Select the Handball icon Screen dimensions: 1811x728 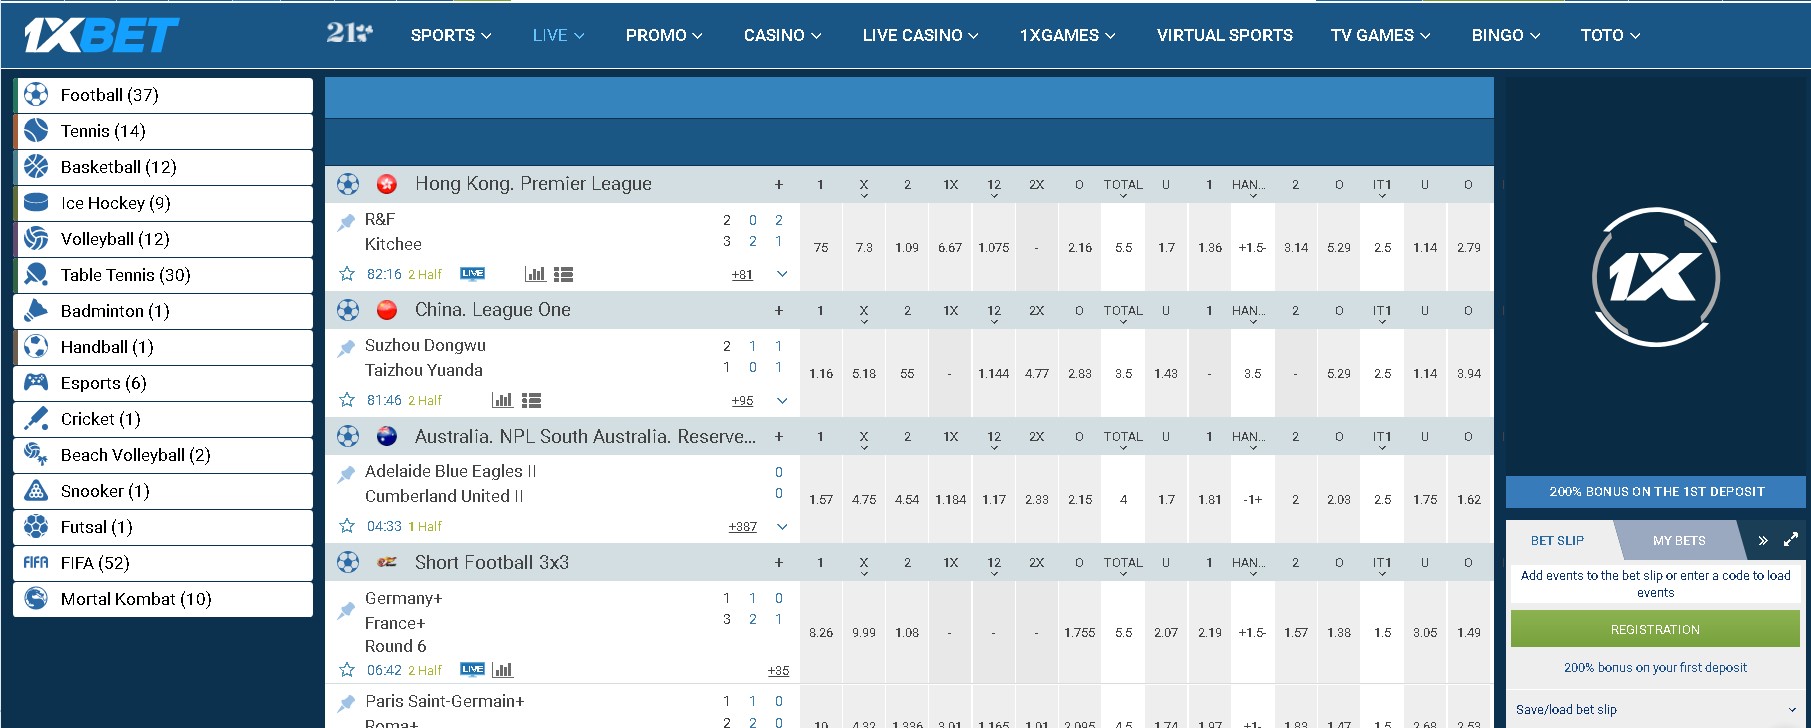(x=36, y=347)
